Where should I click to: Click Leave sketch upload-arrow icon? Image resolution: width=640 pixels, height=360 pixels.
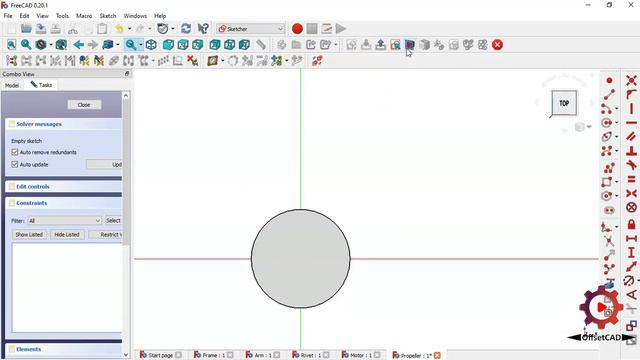click(380, 44)
